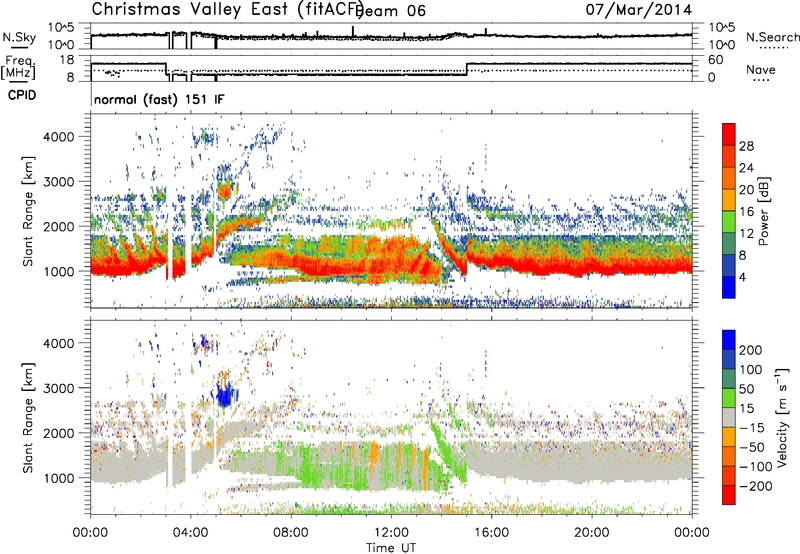Click the 04:00 time axis tick label

tap(191, 533)
